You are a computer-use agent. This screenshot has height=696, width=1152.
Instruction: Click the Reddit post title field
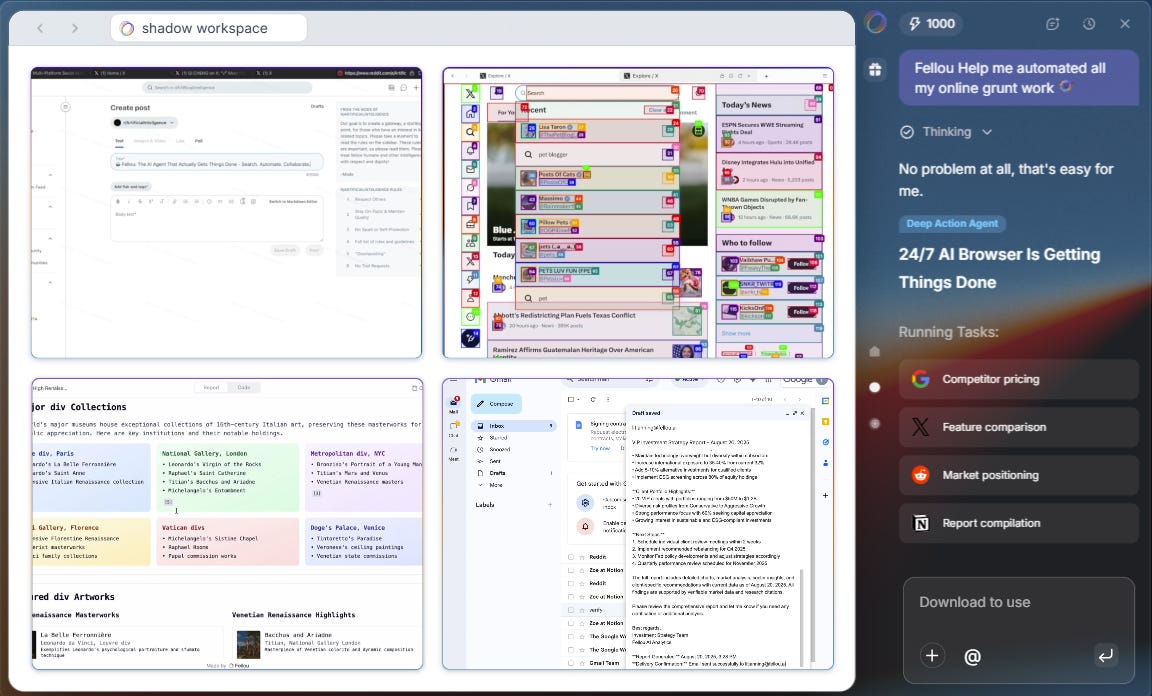[x=217, y=162]
